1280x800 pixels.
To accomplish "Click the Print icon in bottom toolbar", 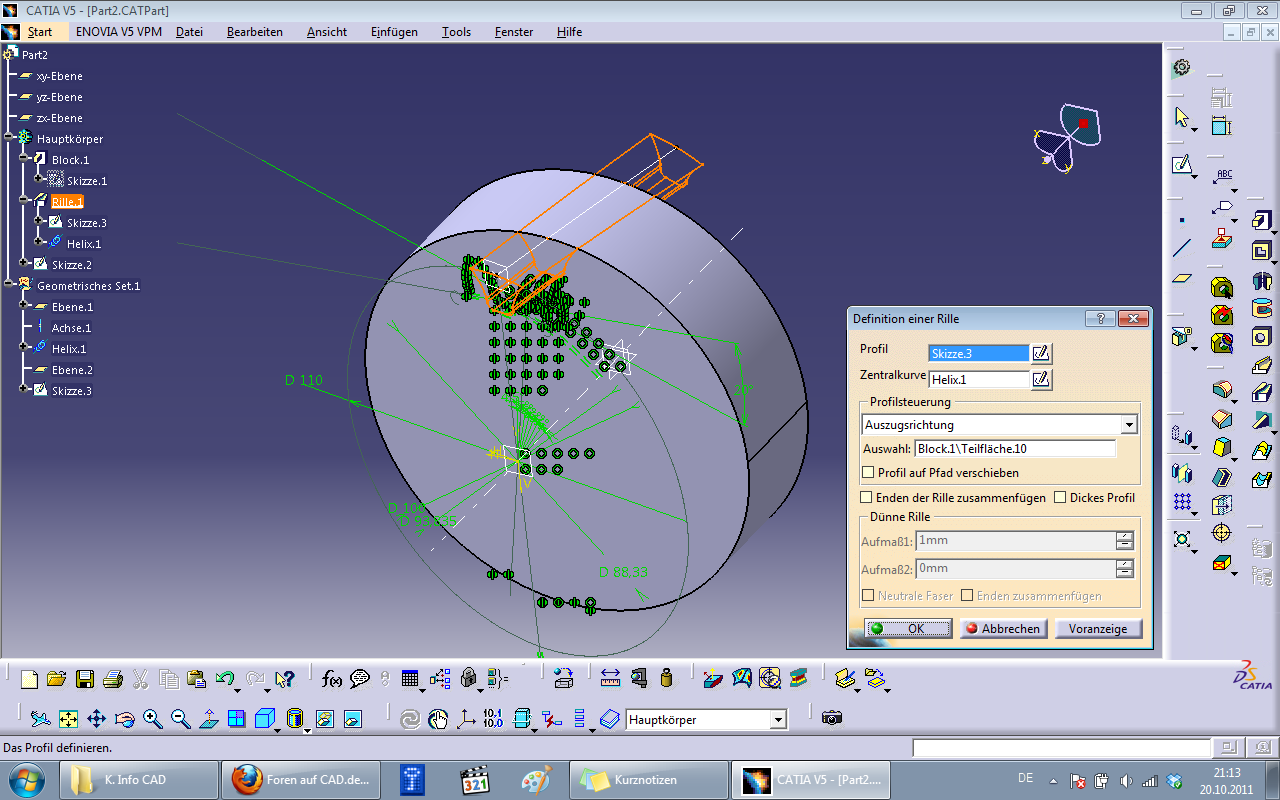I will pyautogui.click(x=113, y=680).
